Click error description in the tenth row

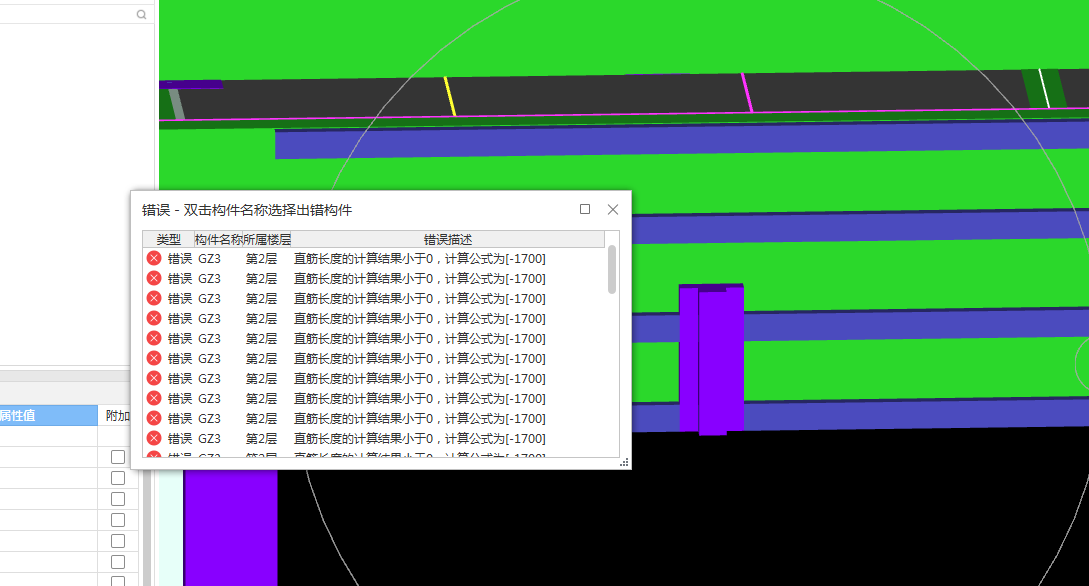click(x=419, y=439)
